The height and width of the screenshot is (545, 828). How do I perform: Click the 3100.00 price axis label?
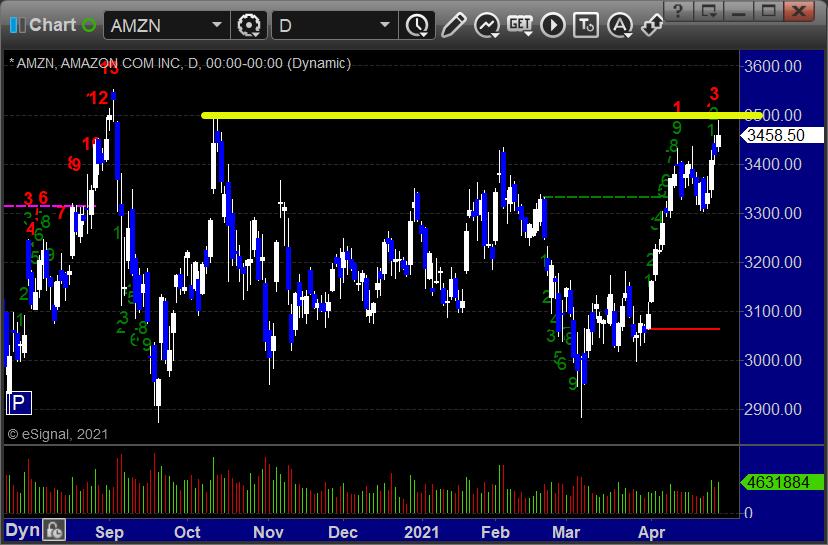773,311
